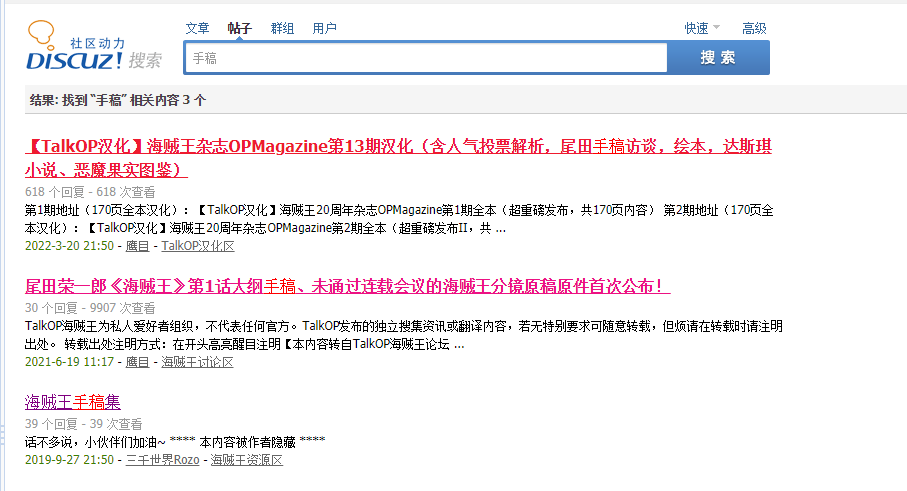Click the blue 搜索 button
907x491 pixels.
(x=718, y=58)
